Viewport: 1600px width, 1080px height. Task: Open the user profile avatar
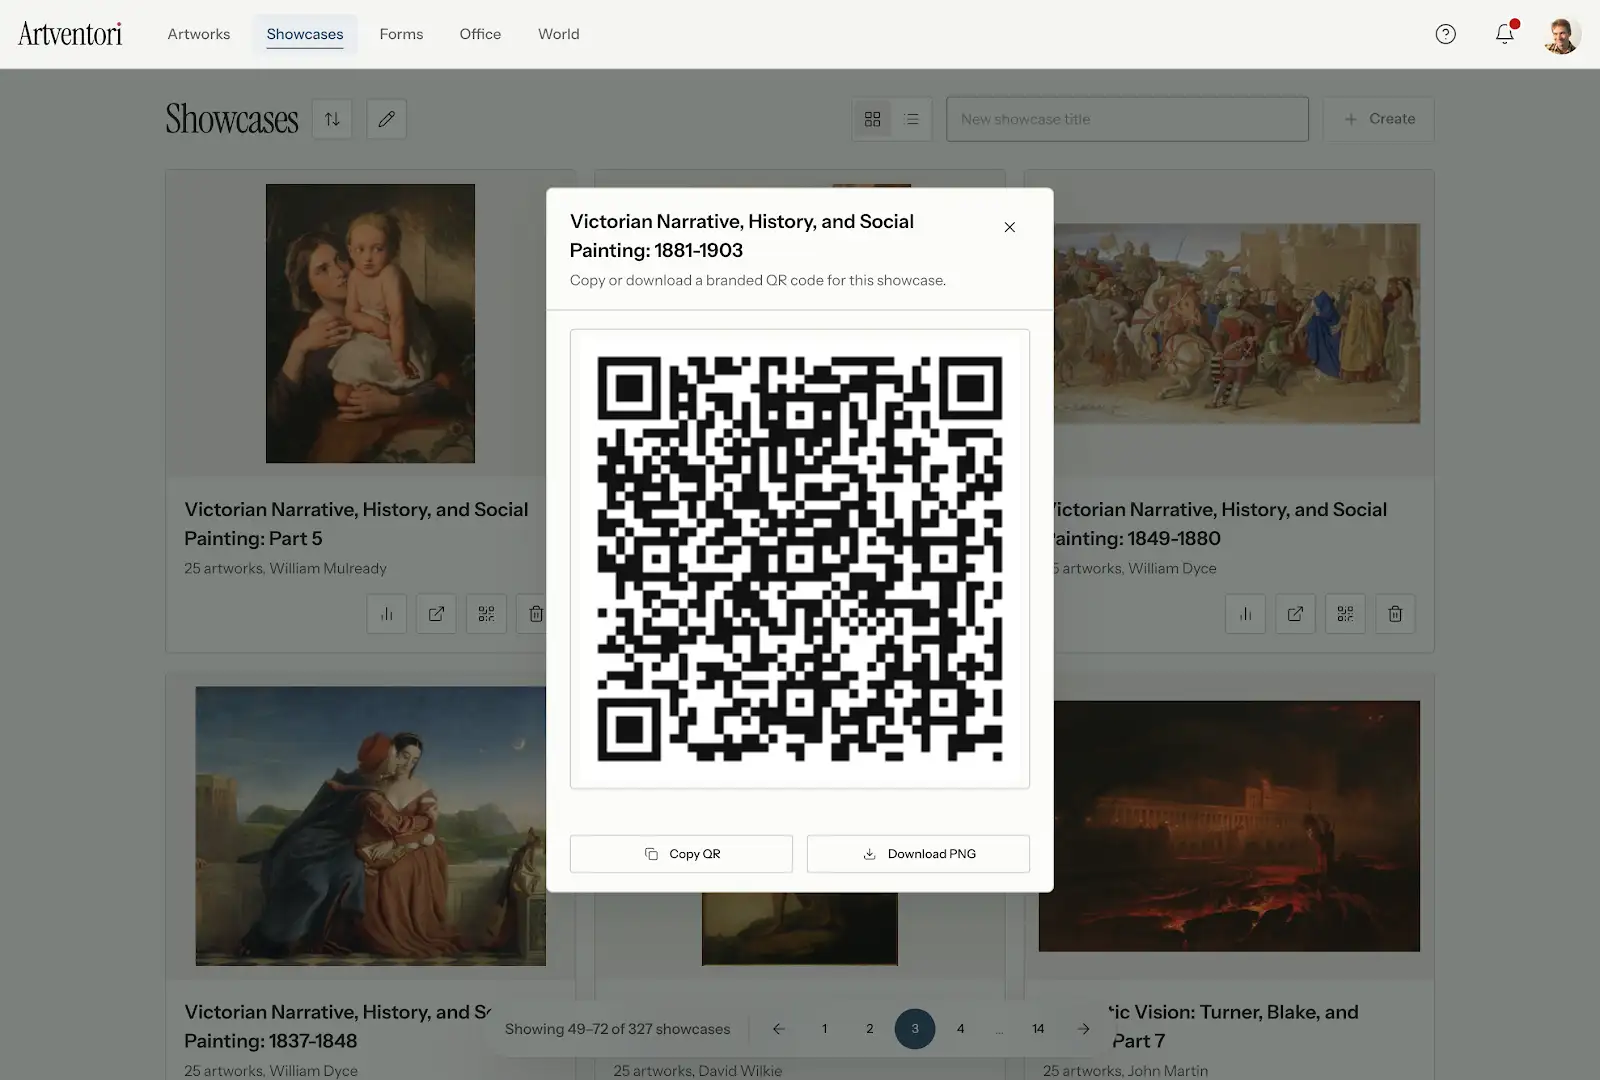pyautogui.click(x=1561, y=34)
